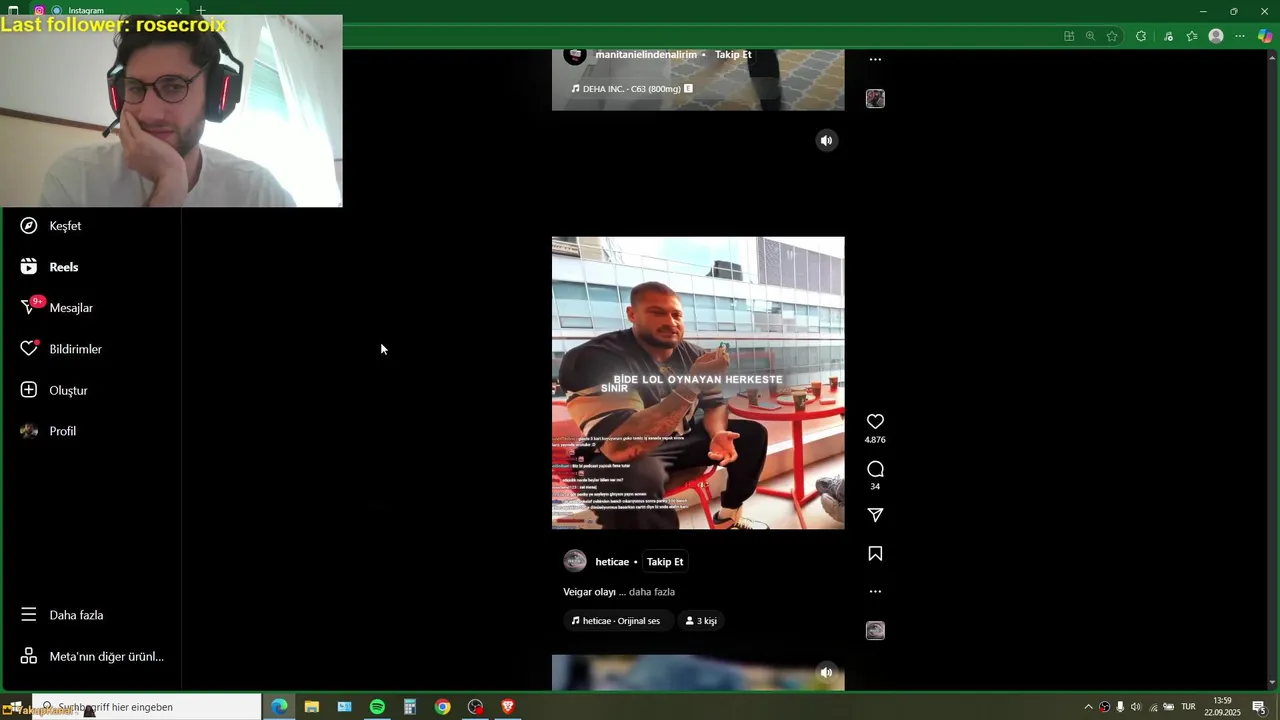
Task: Open File Explorer from the taskbar
Action: tap(312, 707)
